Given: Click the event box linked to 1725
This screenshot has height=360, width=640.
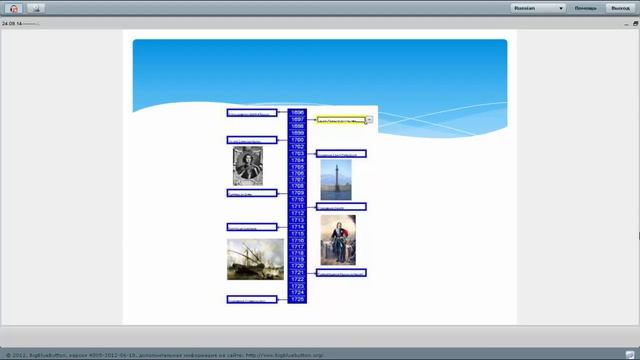Looking at the screenshot, I should coord(252,300).
